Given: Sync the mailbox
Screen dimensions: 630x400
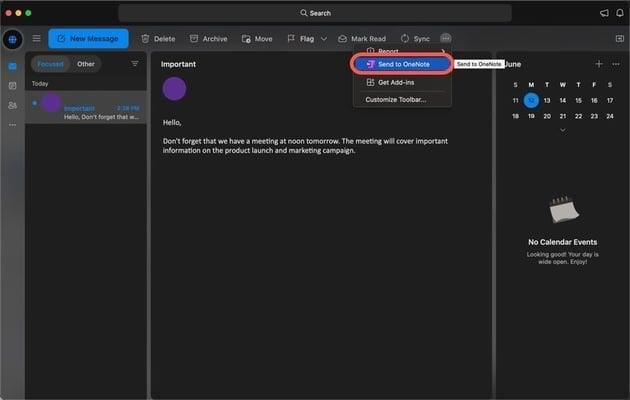Looking at the screenshot, I should pos(415,39).
